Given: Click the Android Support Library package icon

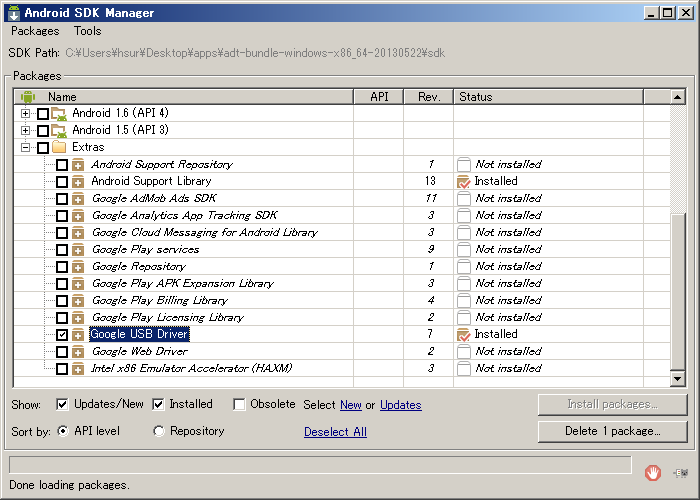Looking at the screenshot, I should (x=78, y=182).
